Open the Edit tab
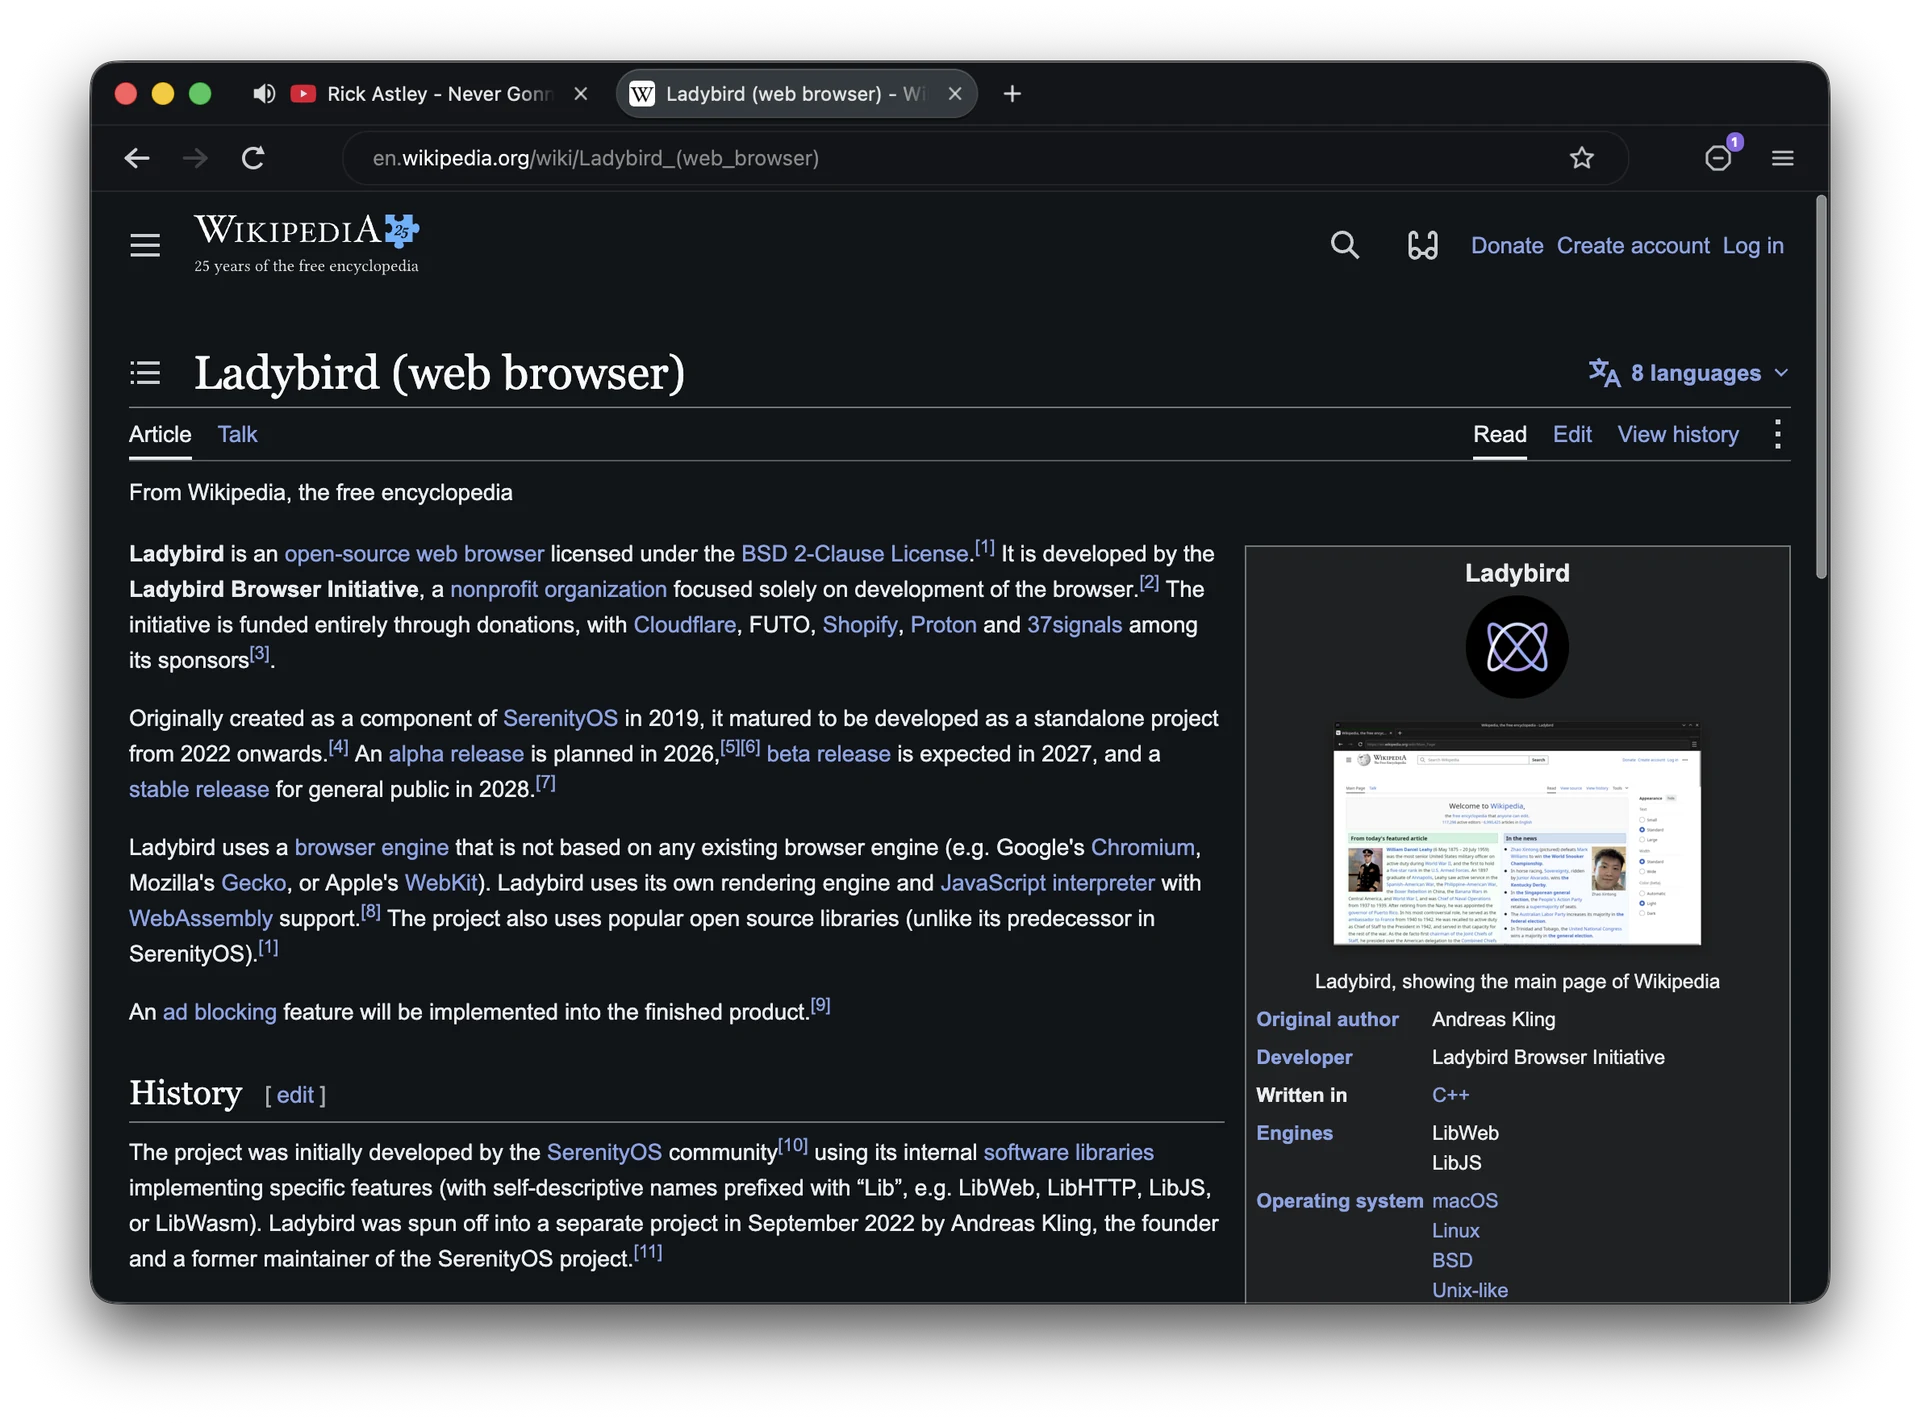This screenshot has height=1423, width=1920. (1572, 434)
